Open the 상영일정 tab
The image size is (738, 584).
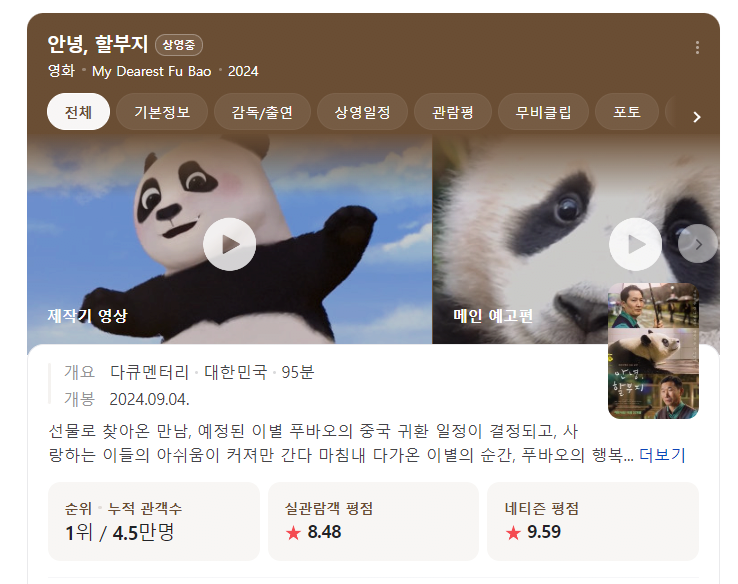click(362, 112)
